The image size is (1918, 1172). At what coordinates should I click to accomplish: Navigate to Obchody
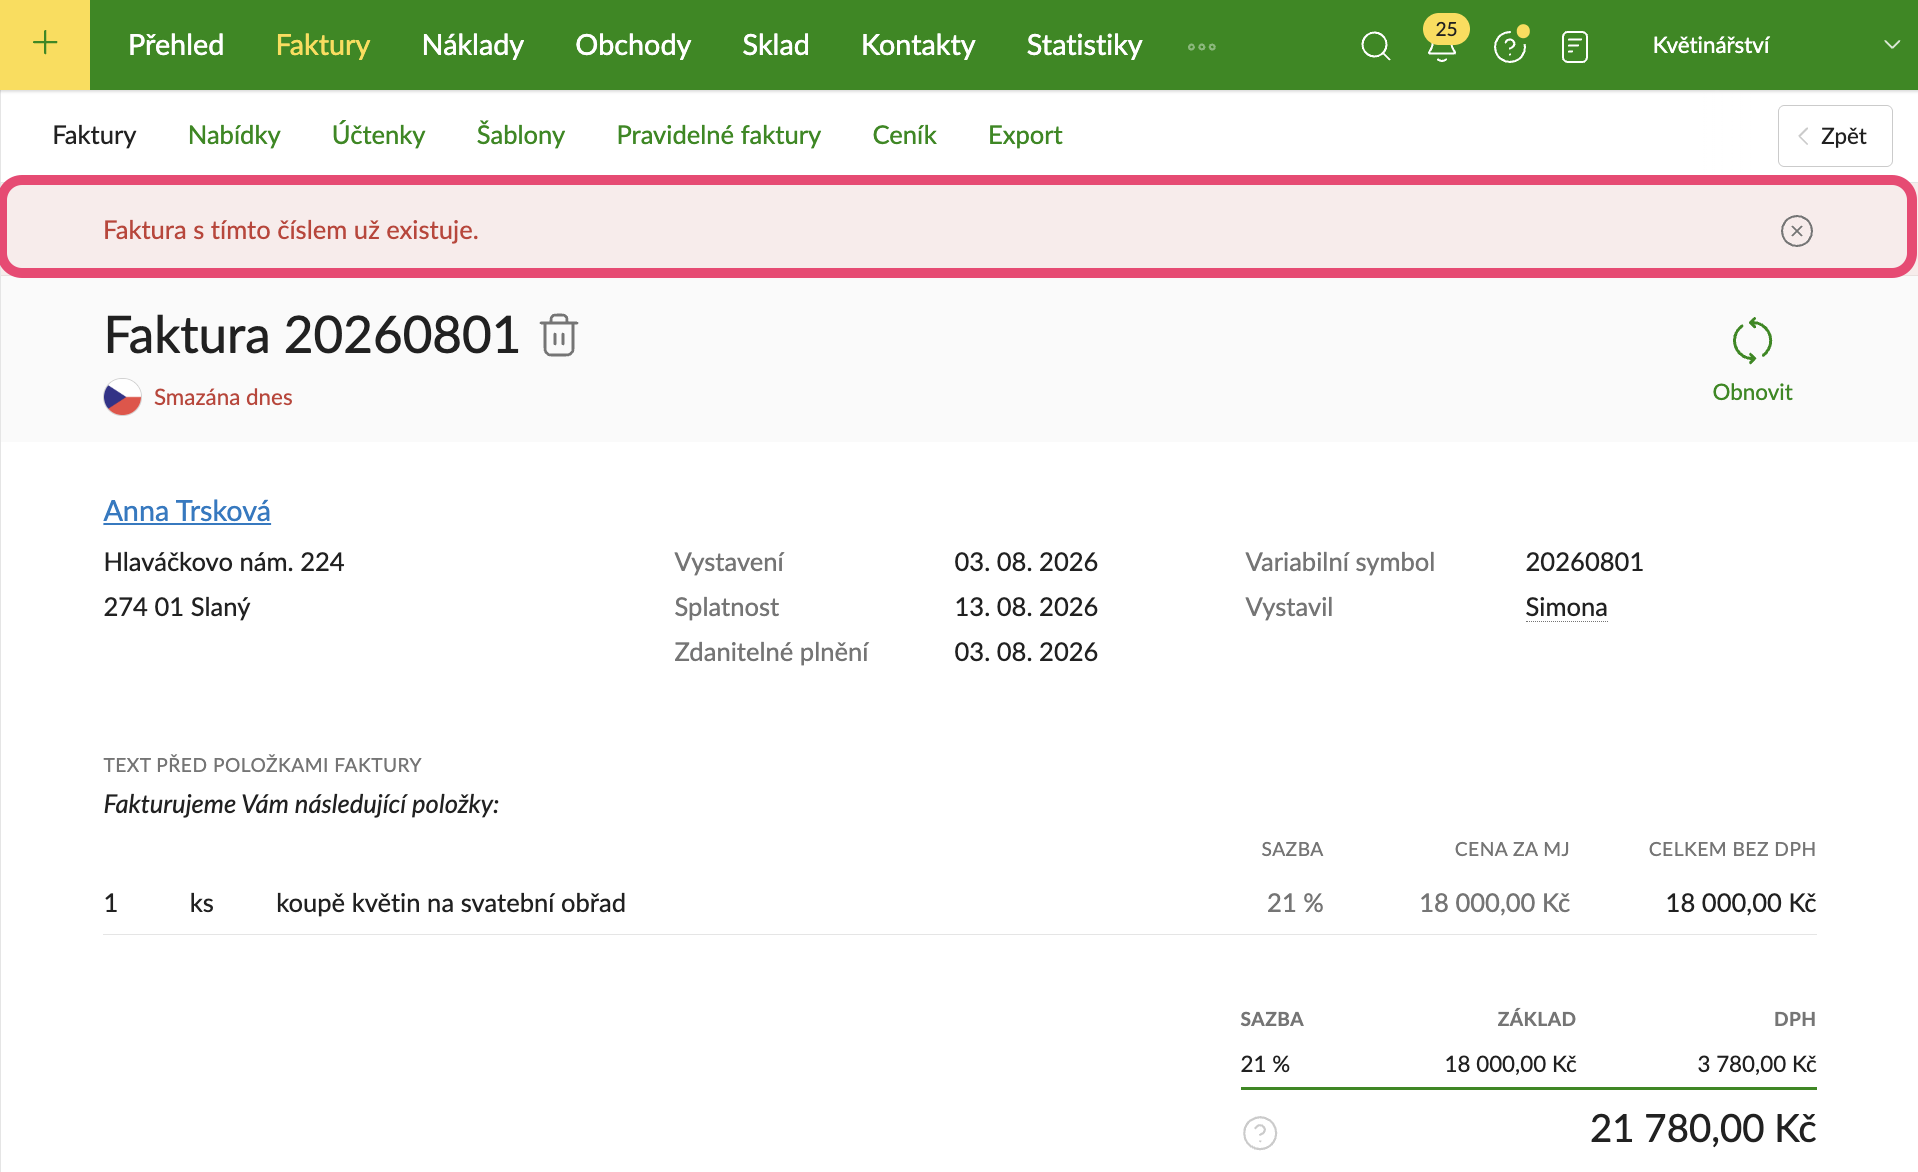tap(633, 45)
